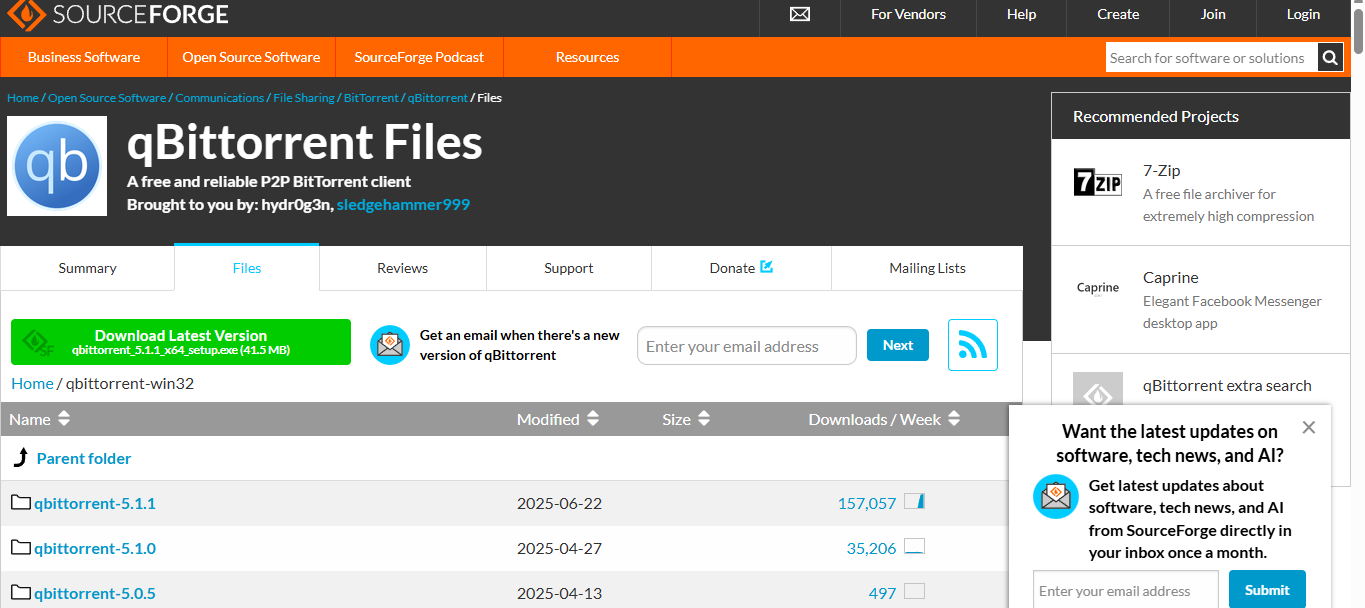Open the RSS feed icon button
Screen dimensions: 1365x608
[x=973, y=345]
